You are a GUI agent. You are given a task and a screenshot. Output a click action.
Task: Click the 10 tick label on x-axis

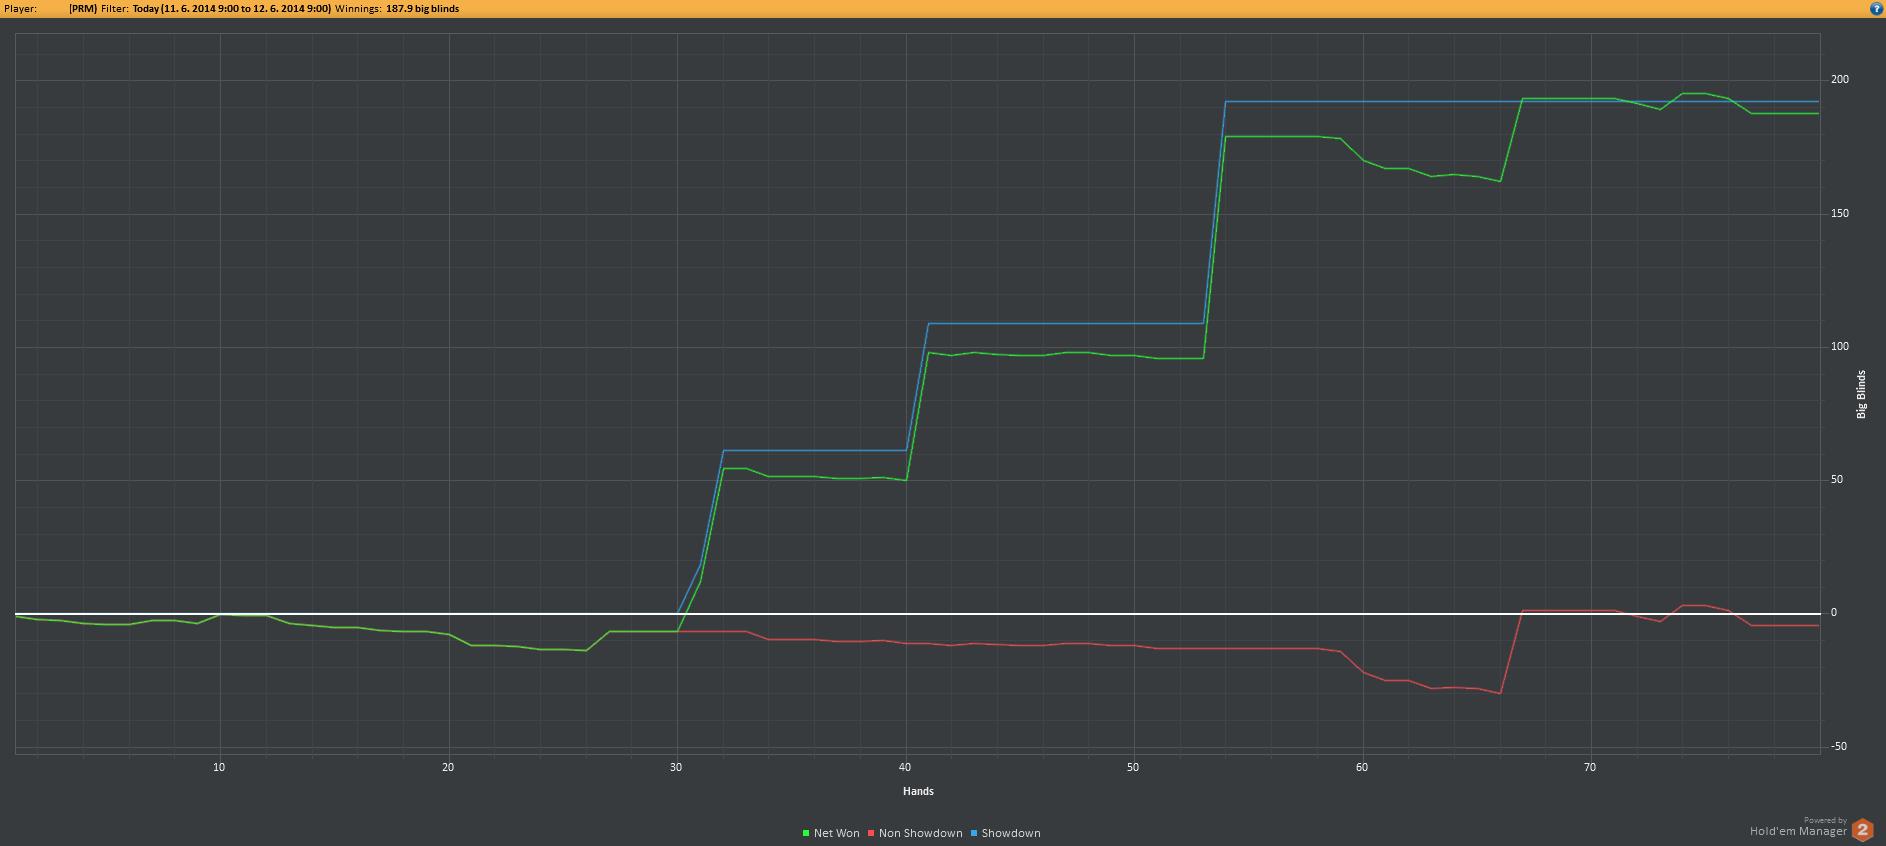click(219, 767)
